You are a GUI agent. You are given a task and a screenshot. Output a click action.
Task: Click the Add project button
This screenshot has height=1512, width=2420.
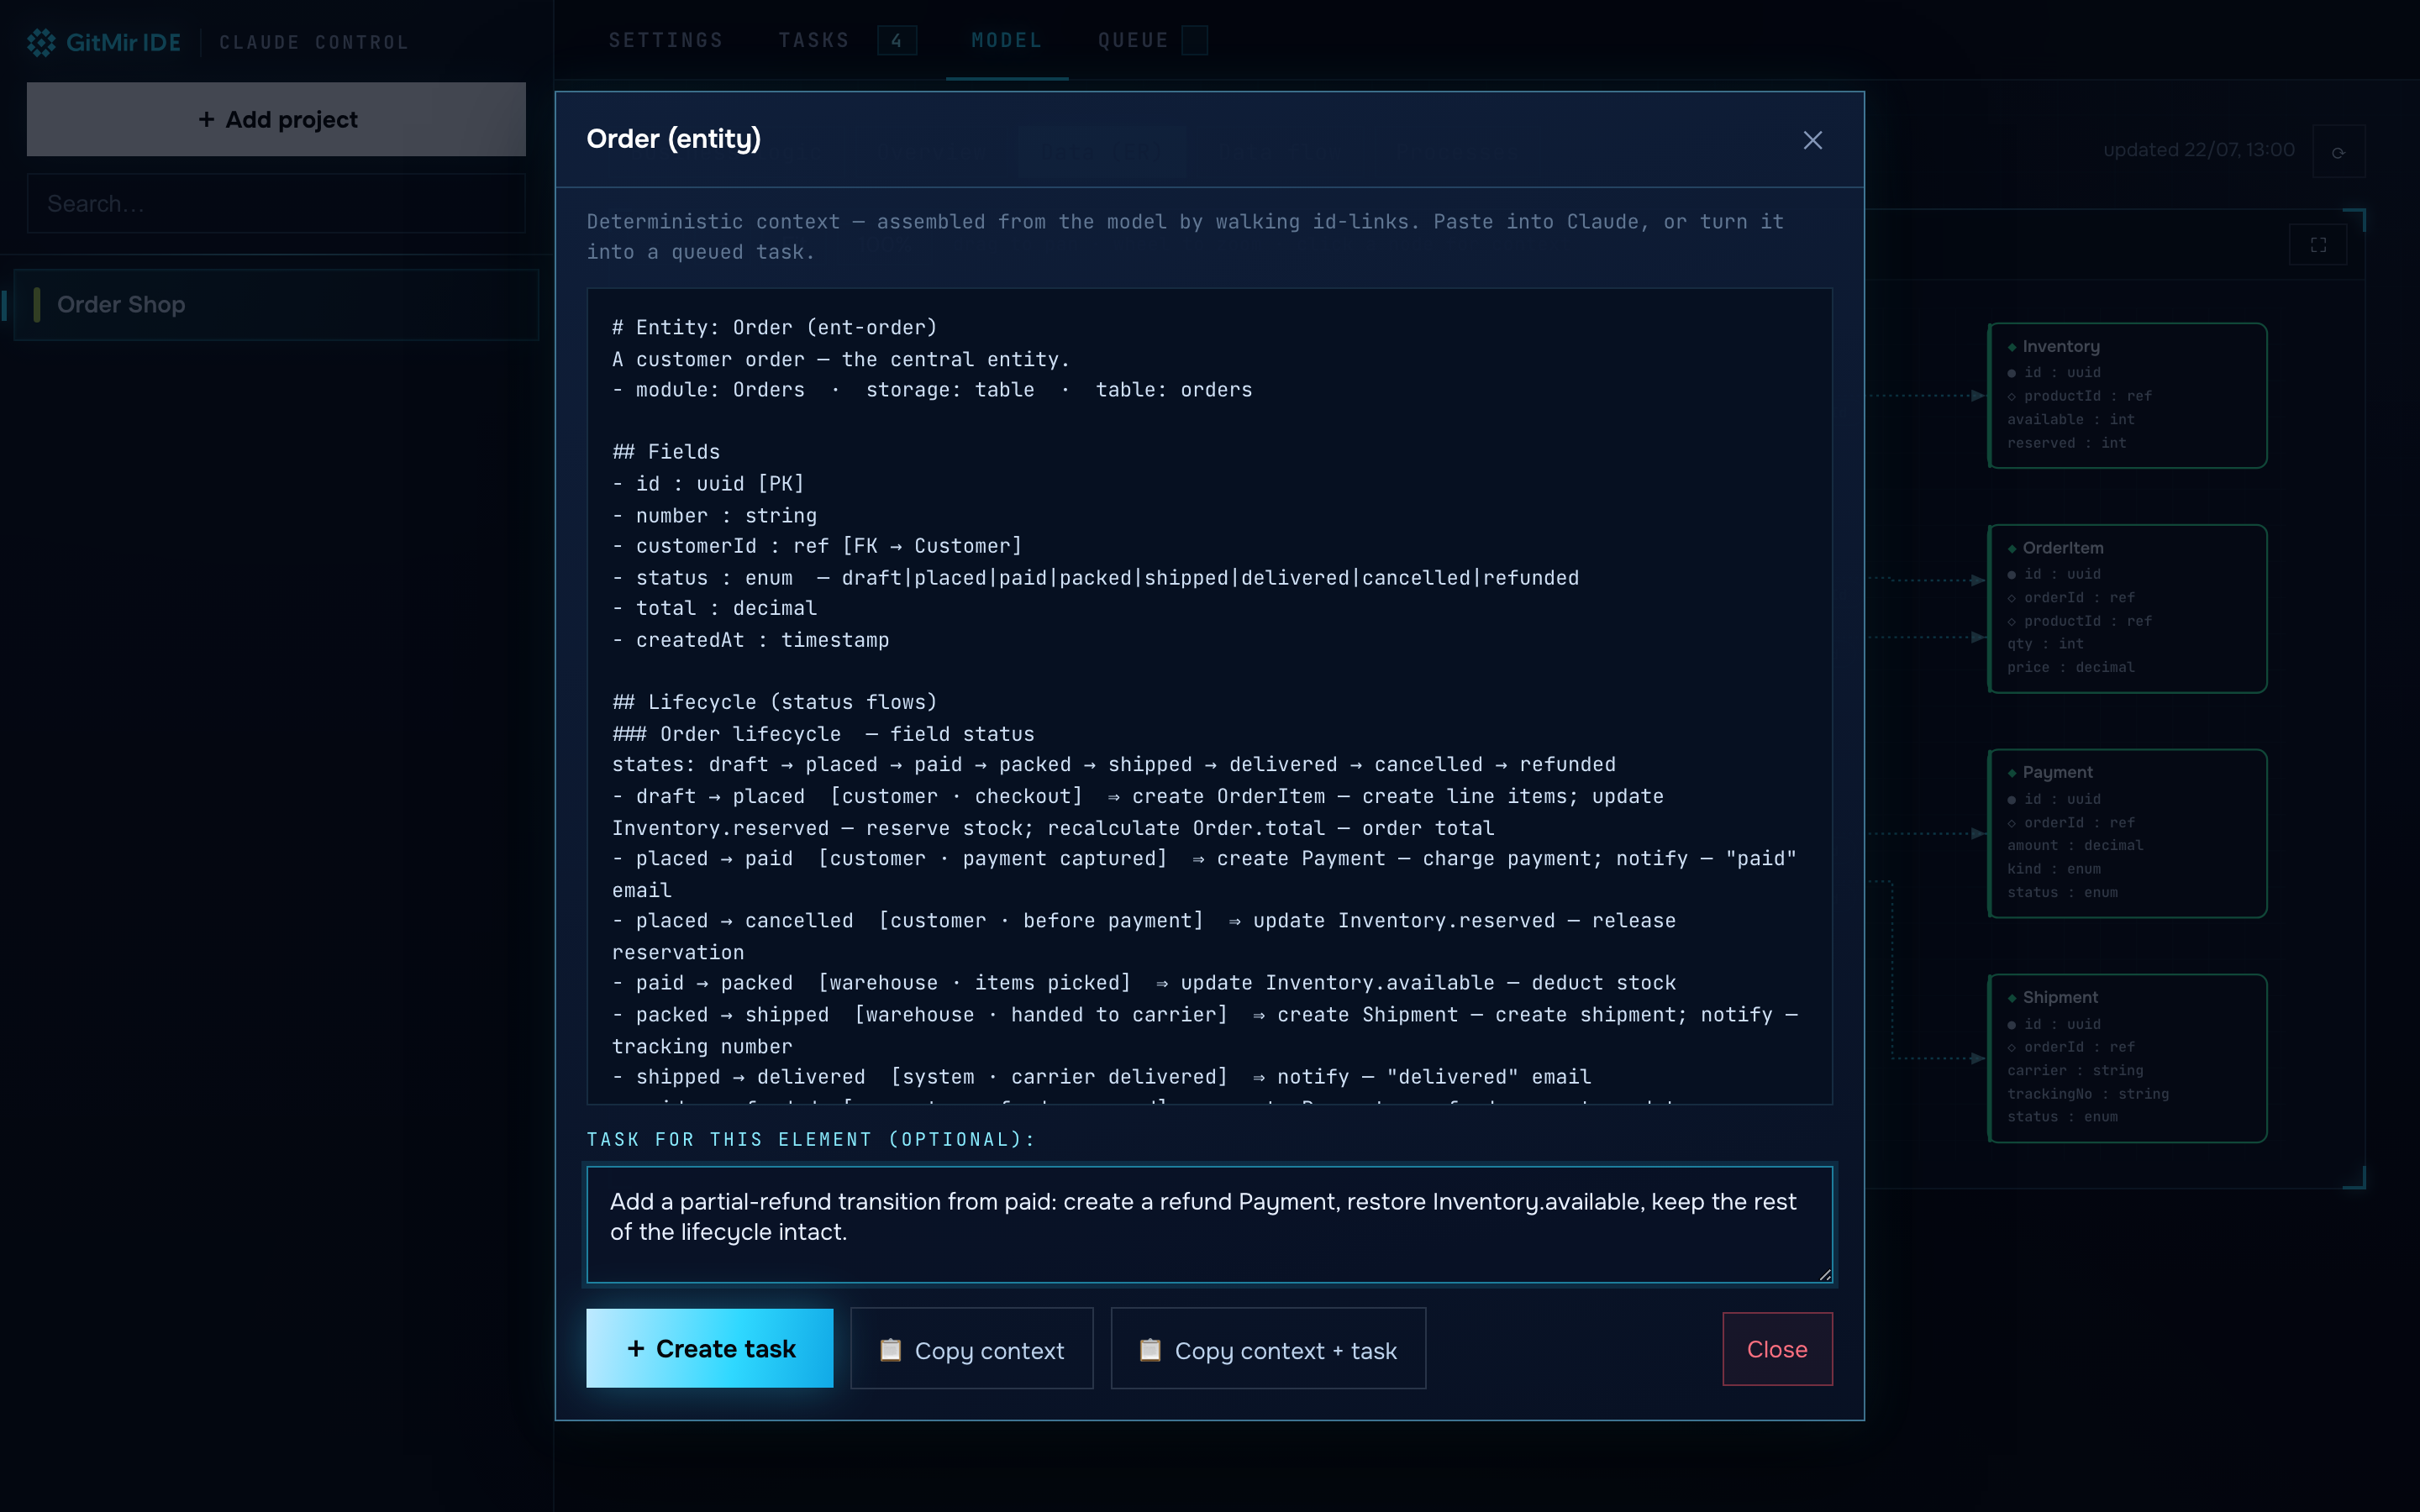(x=276, y=119)
